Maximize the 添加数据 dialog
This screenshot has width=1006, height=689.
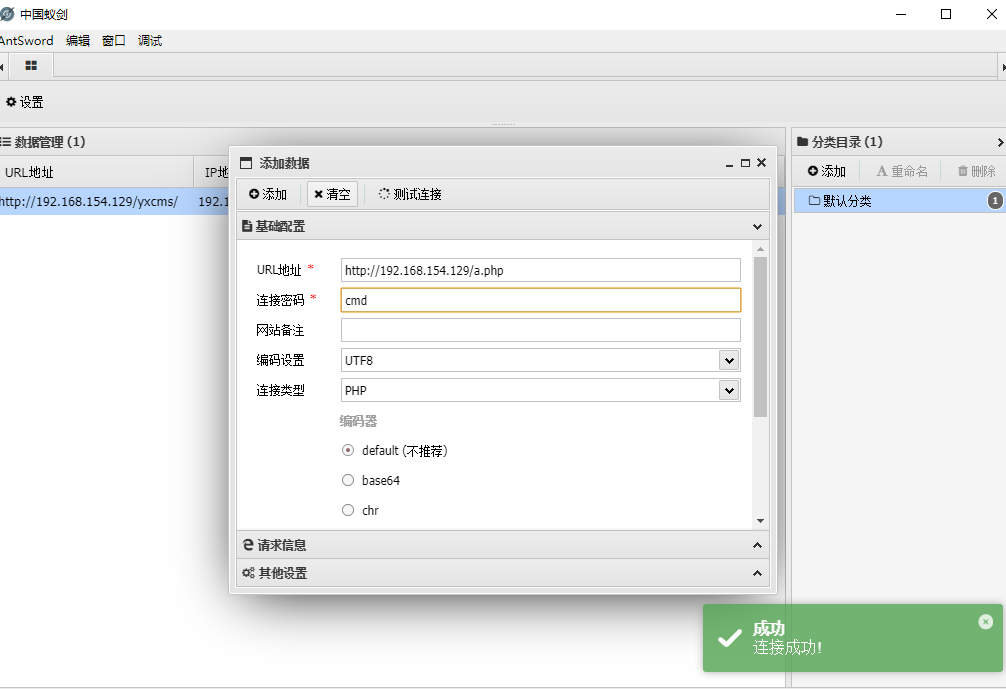(x=746, y=163)
